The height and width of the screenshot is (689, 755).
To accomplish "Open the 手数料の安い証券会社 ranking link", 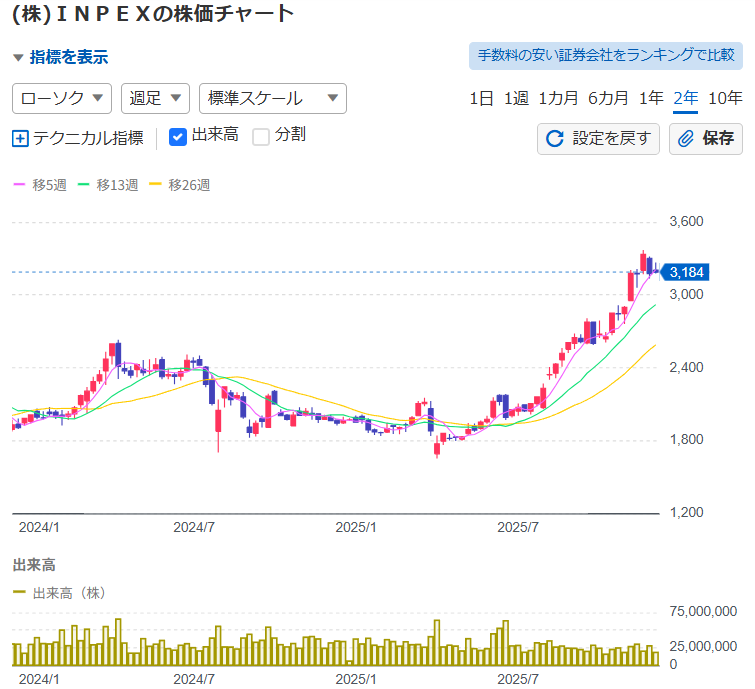I will 606,55.
